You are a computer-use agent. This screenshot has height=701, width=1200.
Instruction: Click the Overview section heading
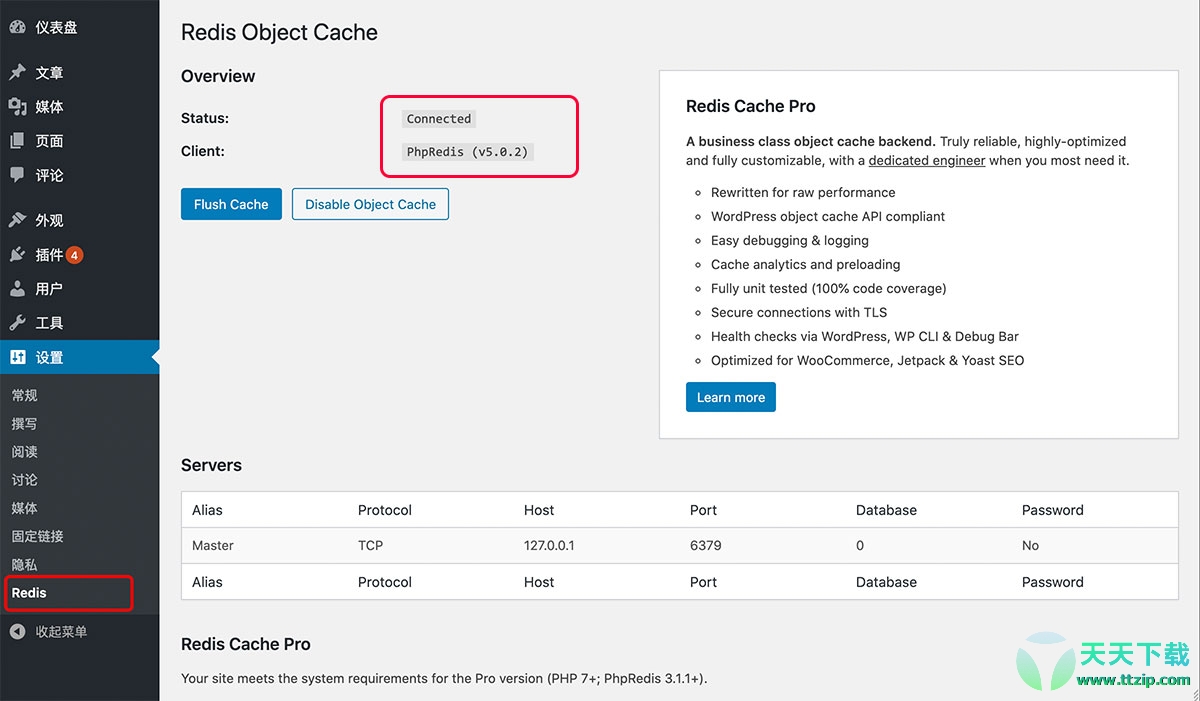click(218, 76)
